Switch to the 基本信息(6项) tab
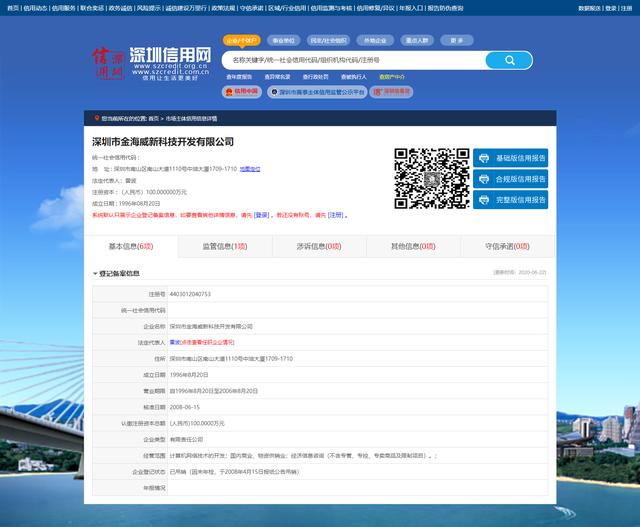Screen dimensions: 640x527 click(131, 247)
